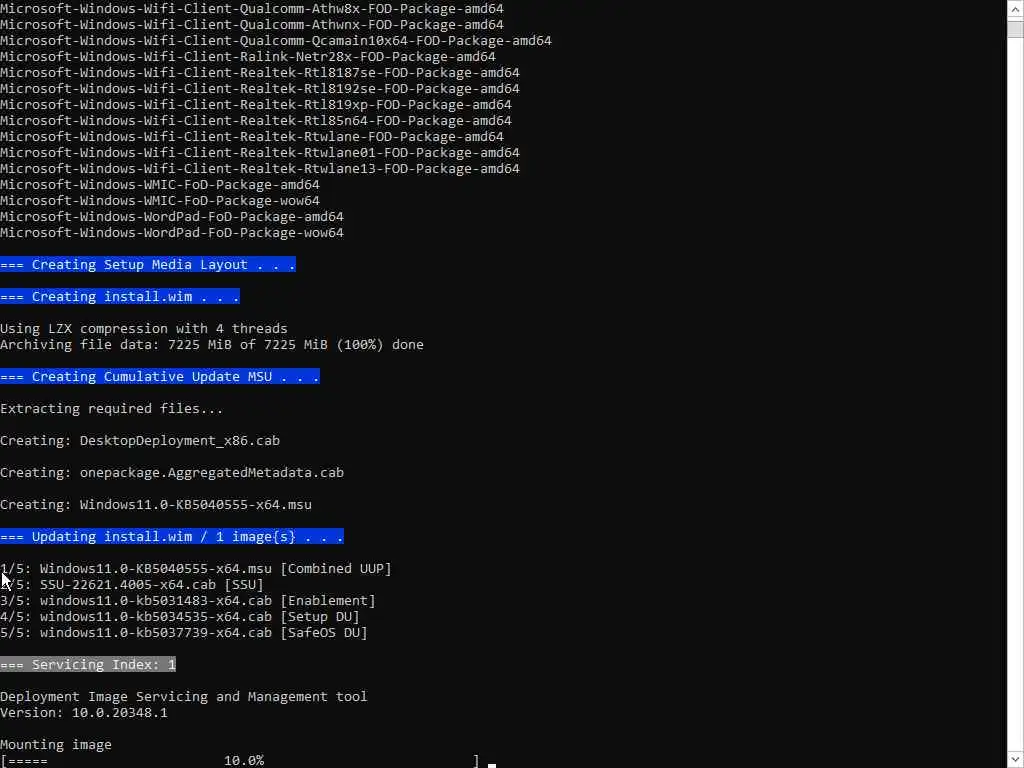Image resolution: width=1024 pixels, height=768 pixels.
Task: Click the Realtek-Rtwlane-FOD-Package line
Action: pos(251,136)
